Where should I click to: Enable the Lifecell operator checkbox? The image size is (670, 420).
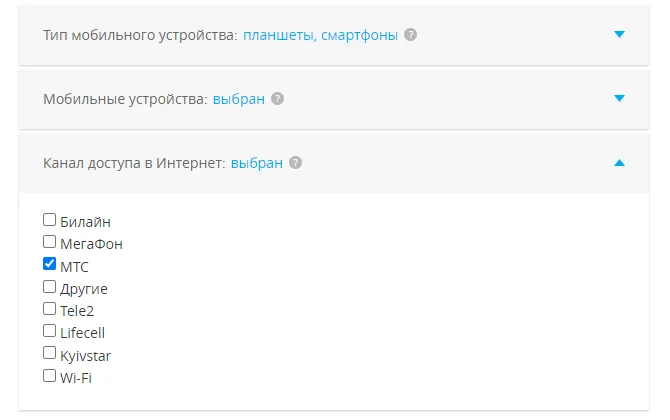tap(50, 331)
